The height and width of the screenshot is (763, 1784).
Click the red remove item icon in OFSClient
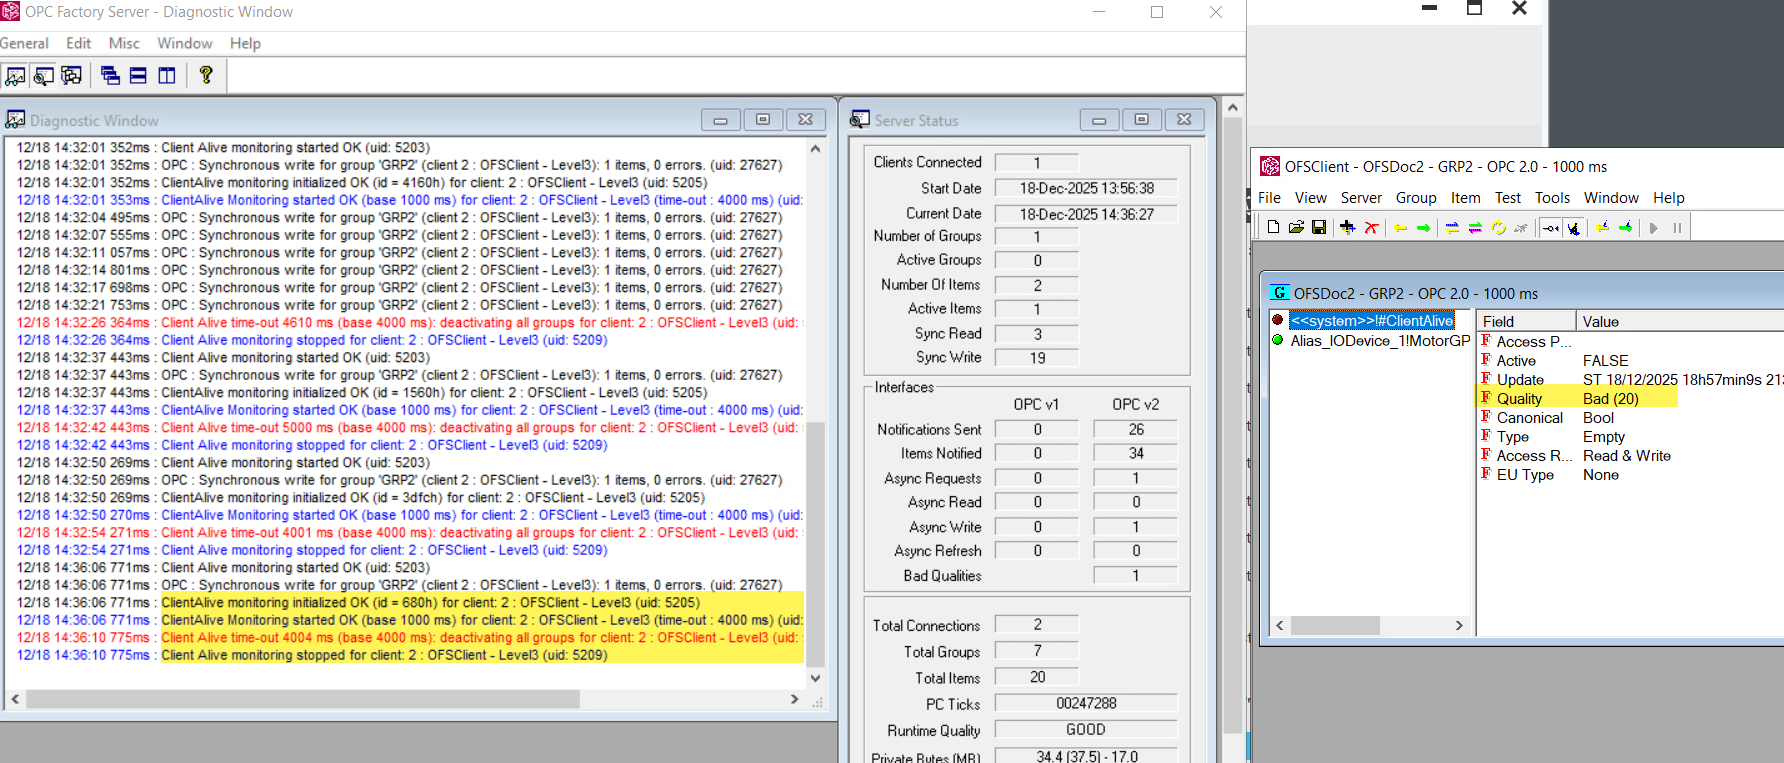(1371, 227)
